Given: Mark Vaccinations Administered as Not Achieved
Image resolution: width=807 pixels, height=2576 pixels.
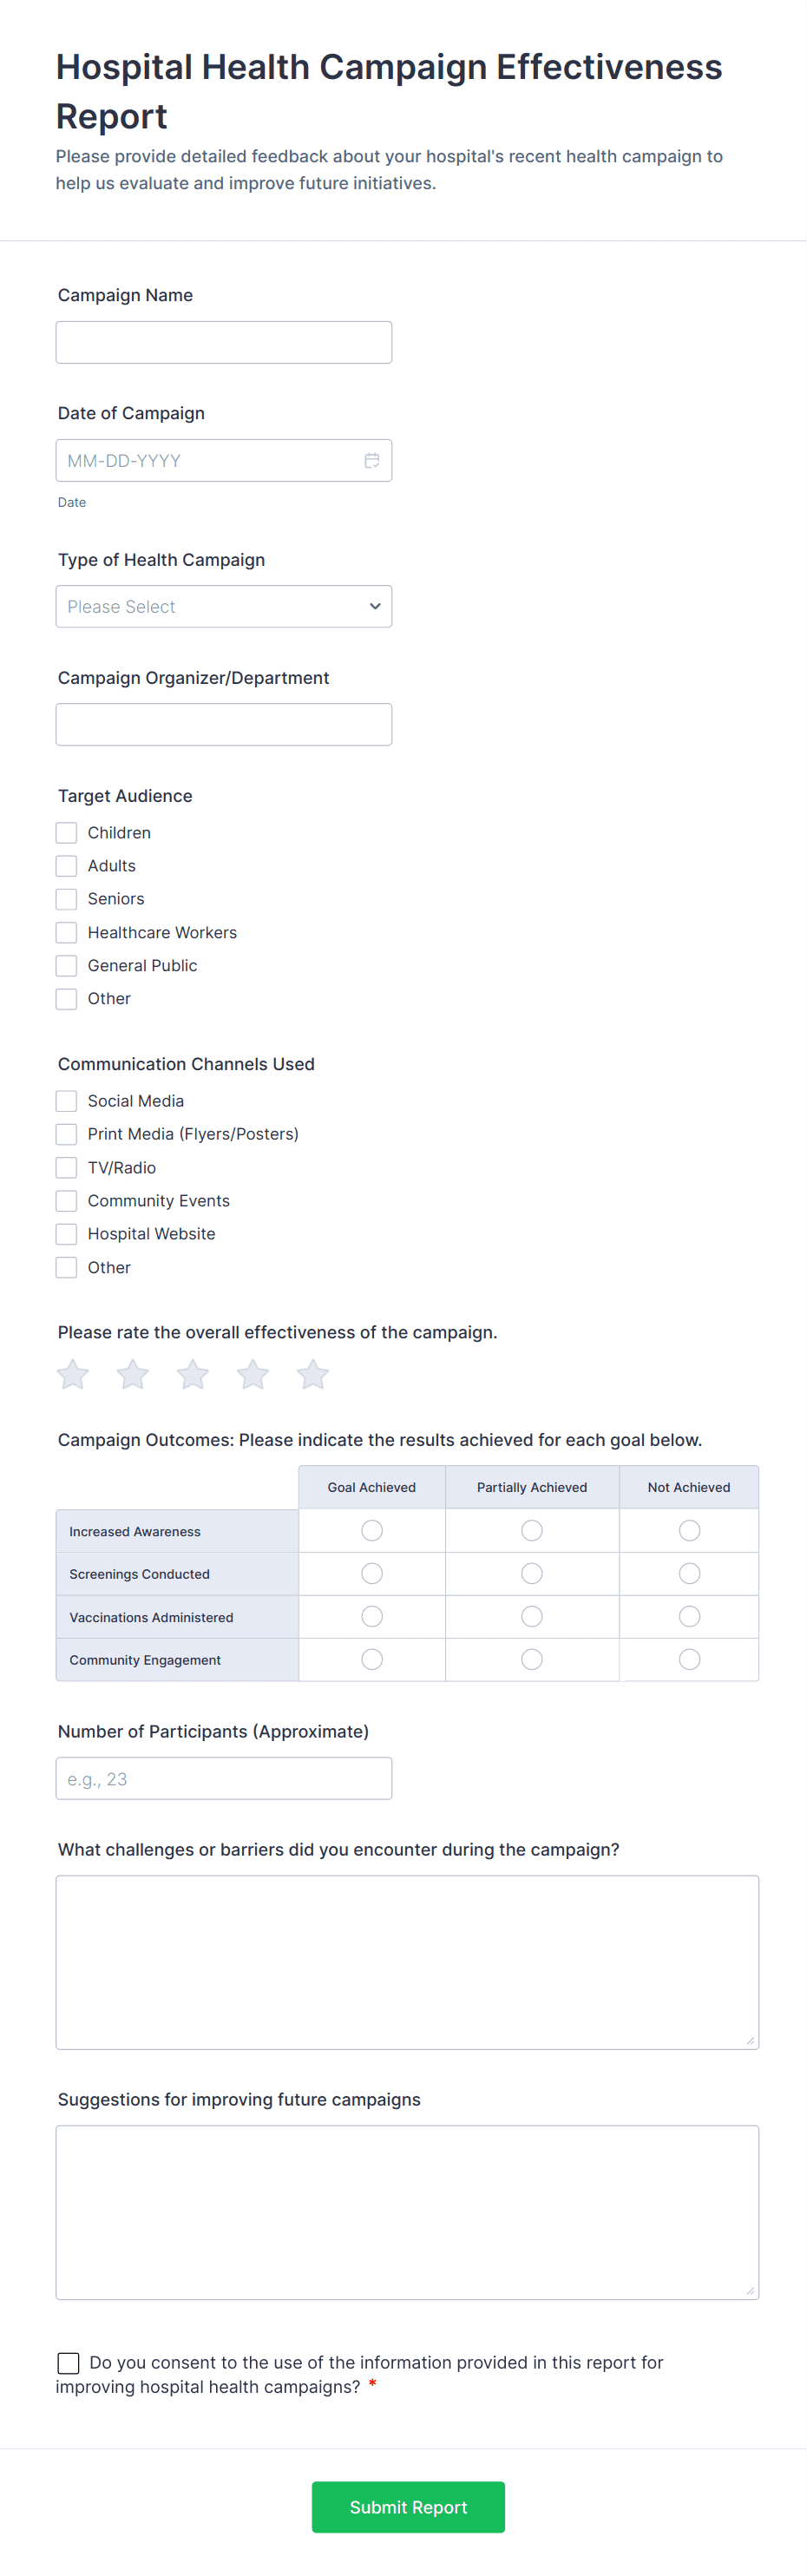Looking at the screenshot, I should (x=689, y=1616).
